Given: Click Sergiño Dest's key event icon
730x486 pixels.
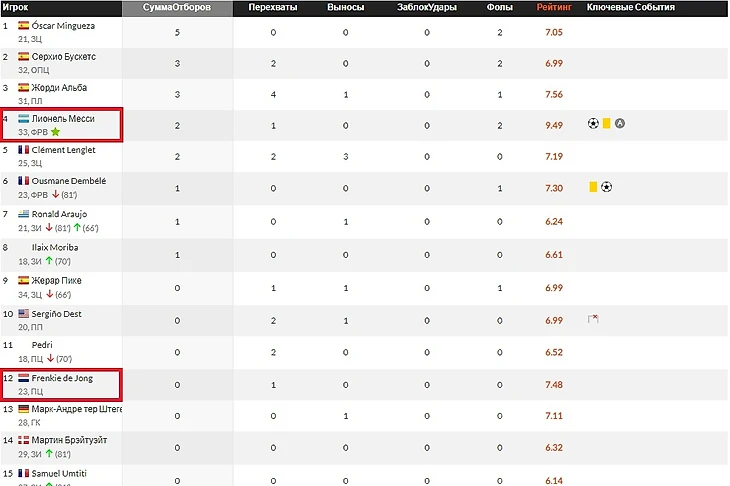Looking at the screenshot, I should click(x=593, y=319).
